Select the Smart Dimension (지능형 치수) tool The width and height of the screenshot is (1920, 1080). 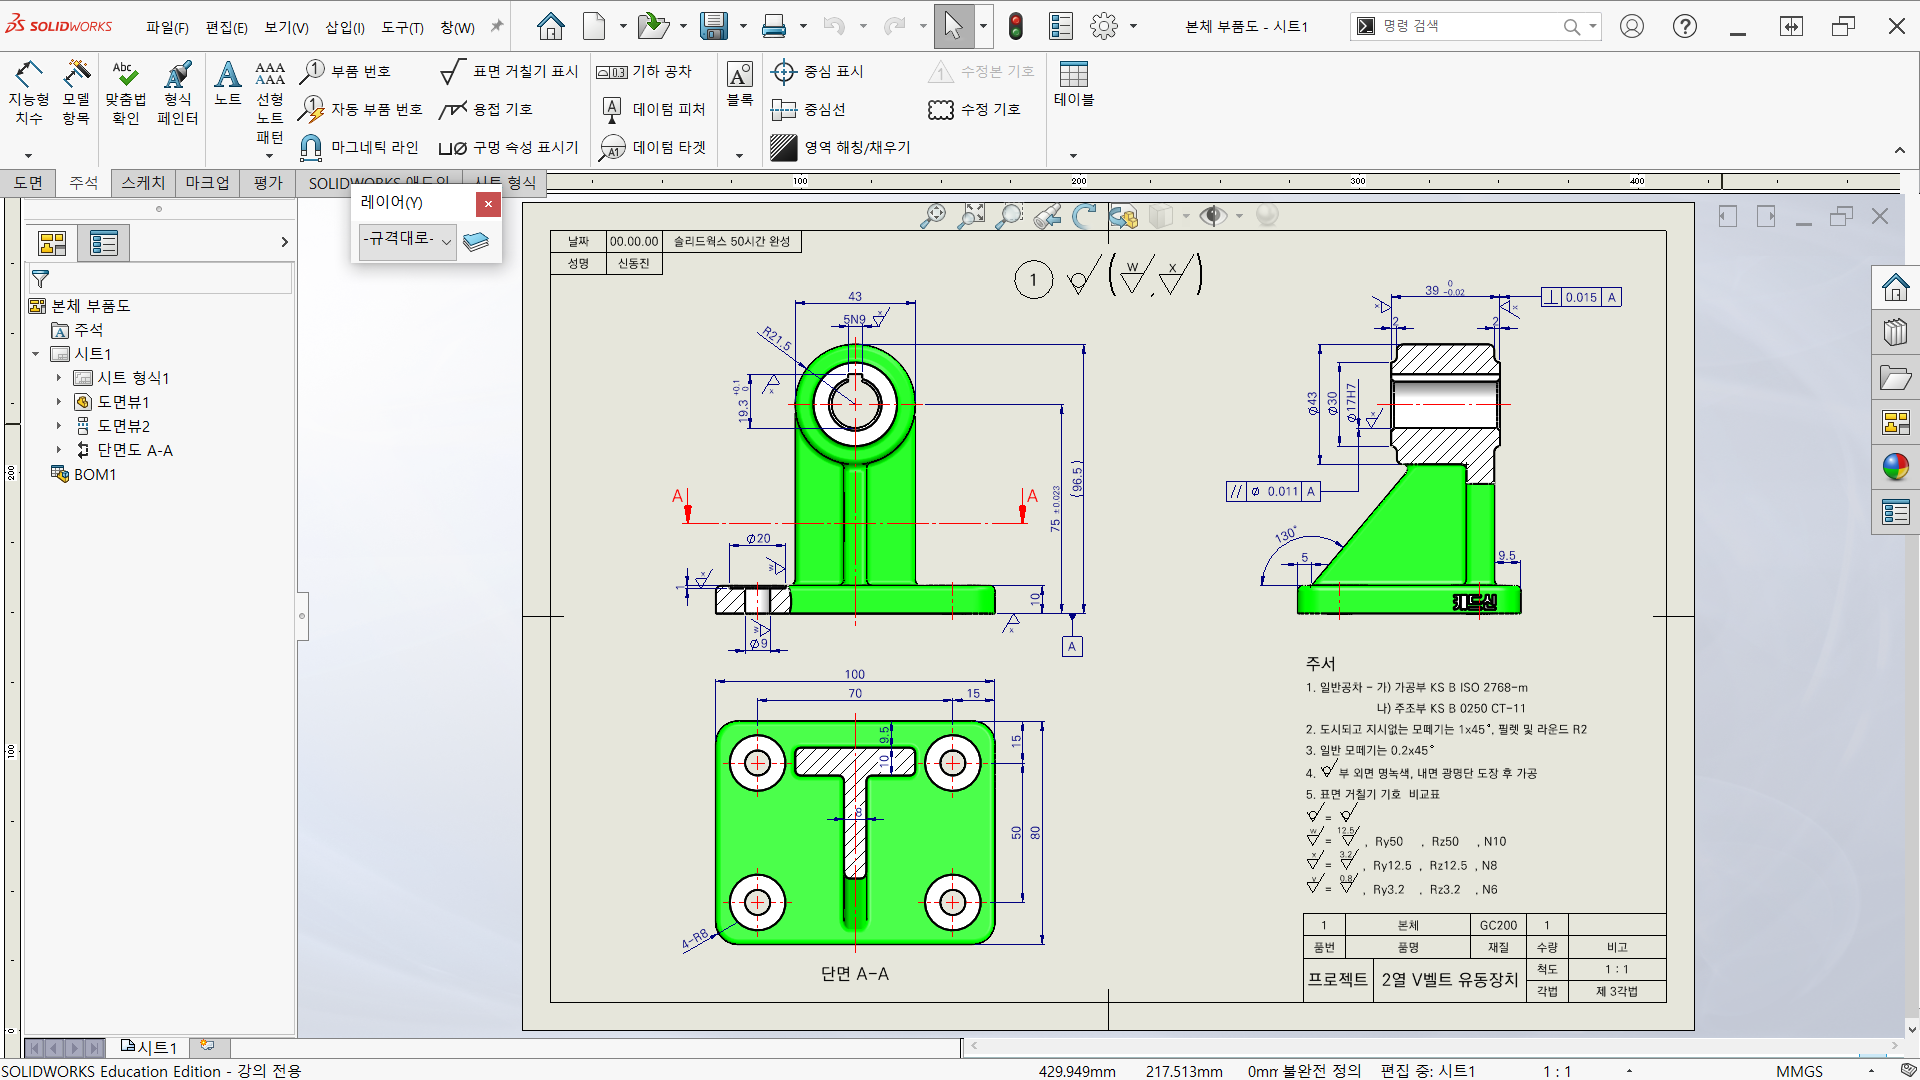(x=29, y=93)
